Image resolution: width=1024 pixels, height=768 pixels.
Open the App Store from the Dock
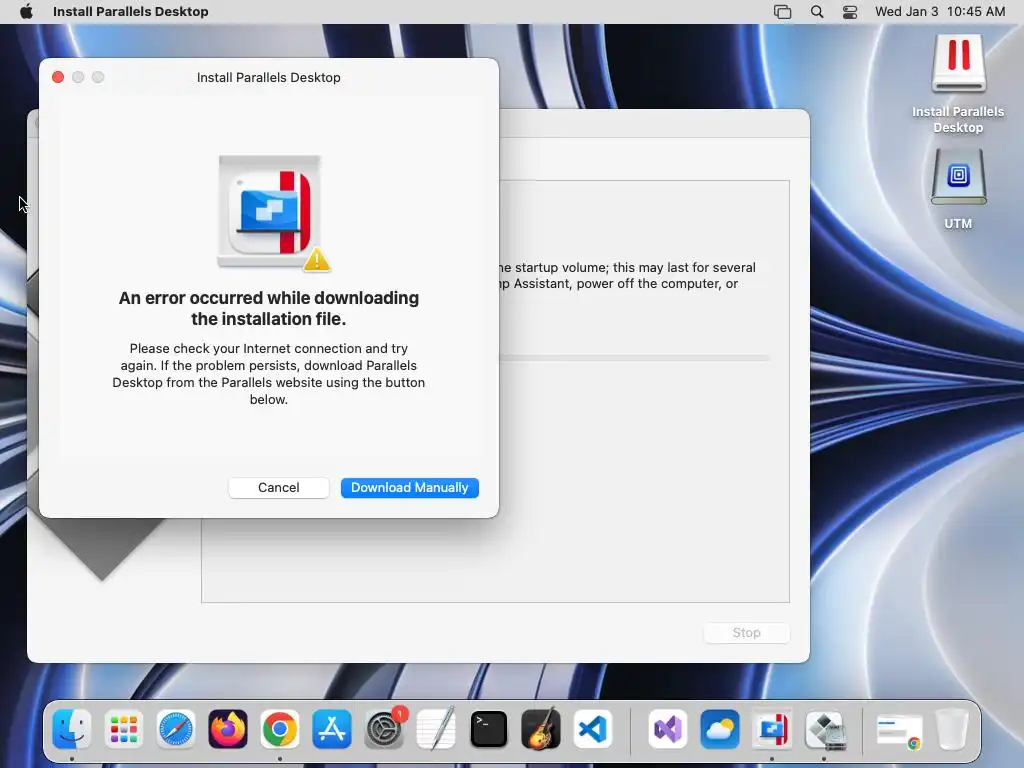[x=332, y=729]
